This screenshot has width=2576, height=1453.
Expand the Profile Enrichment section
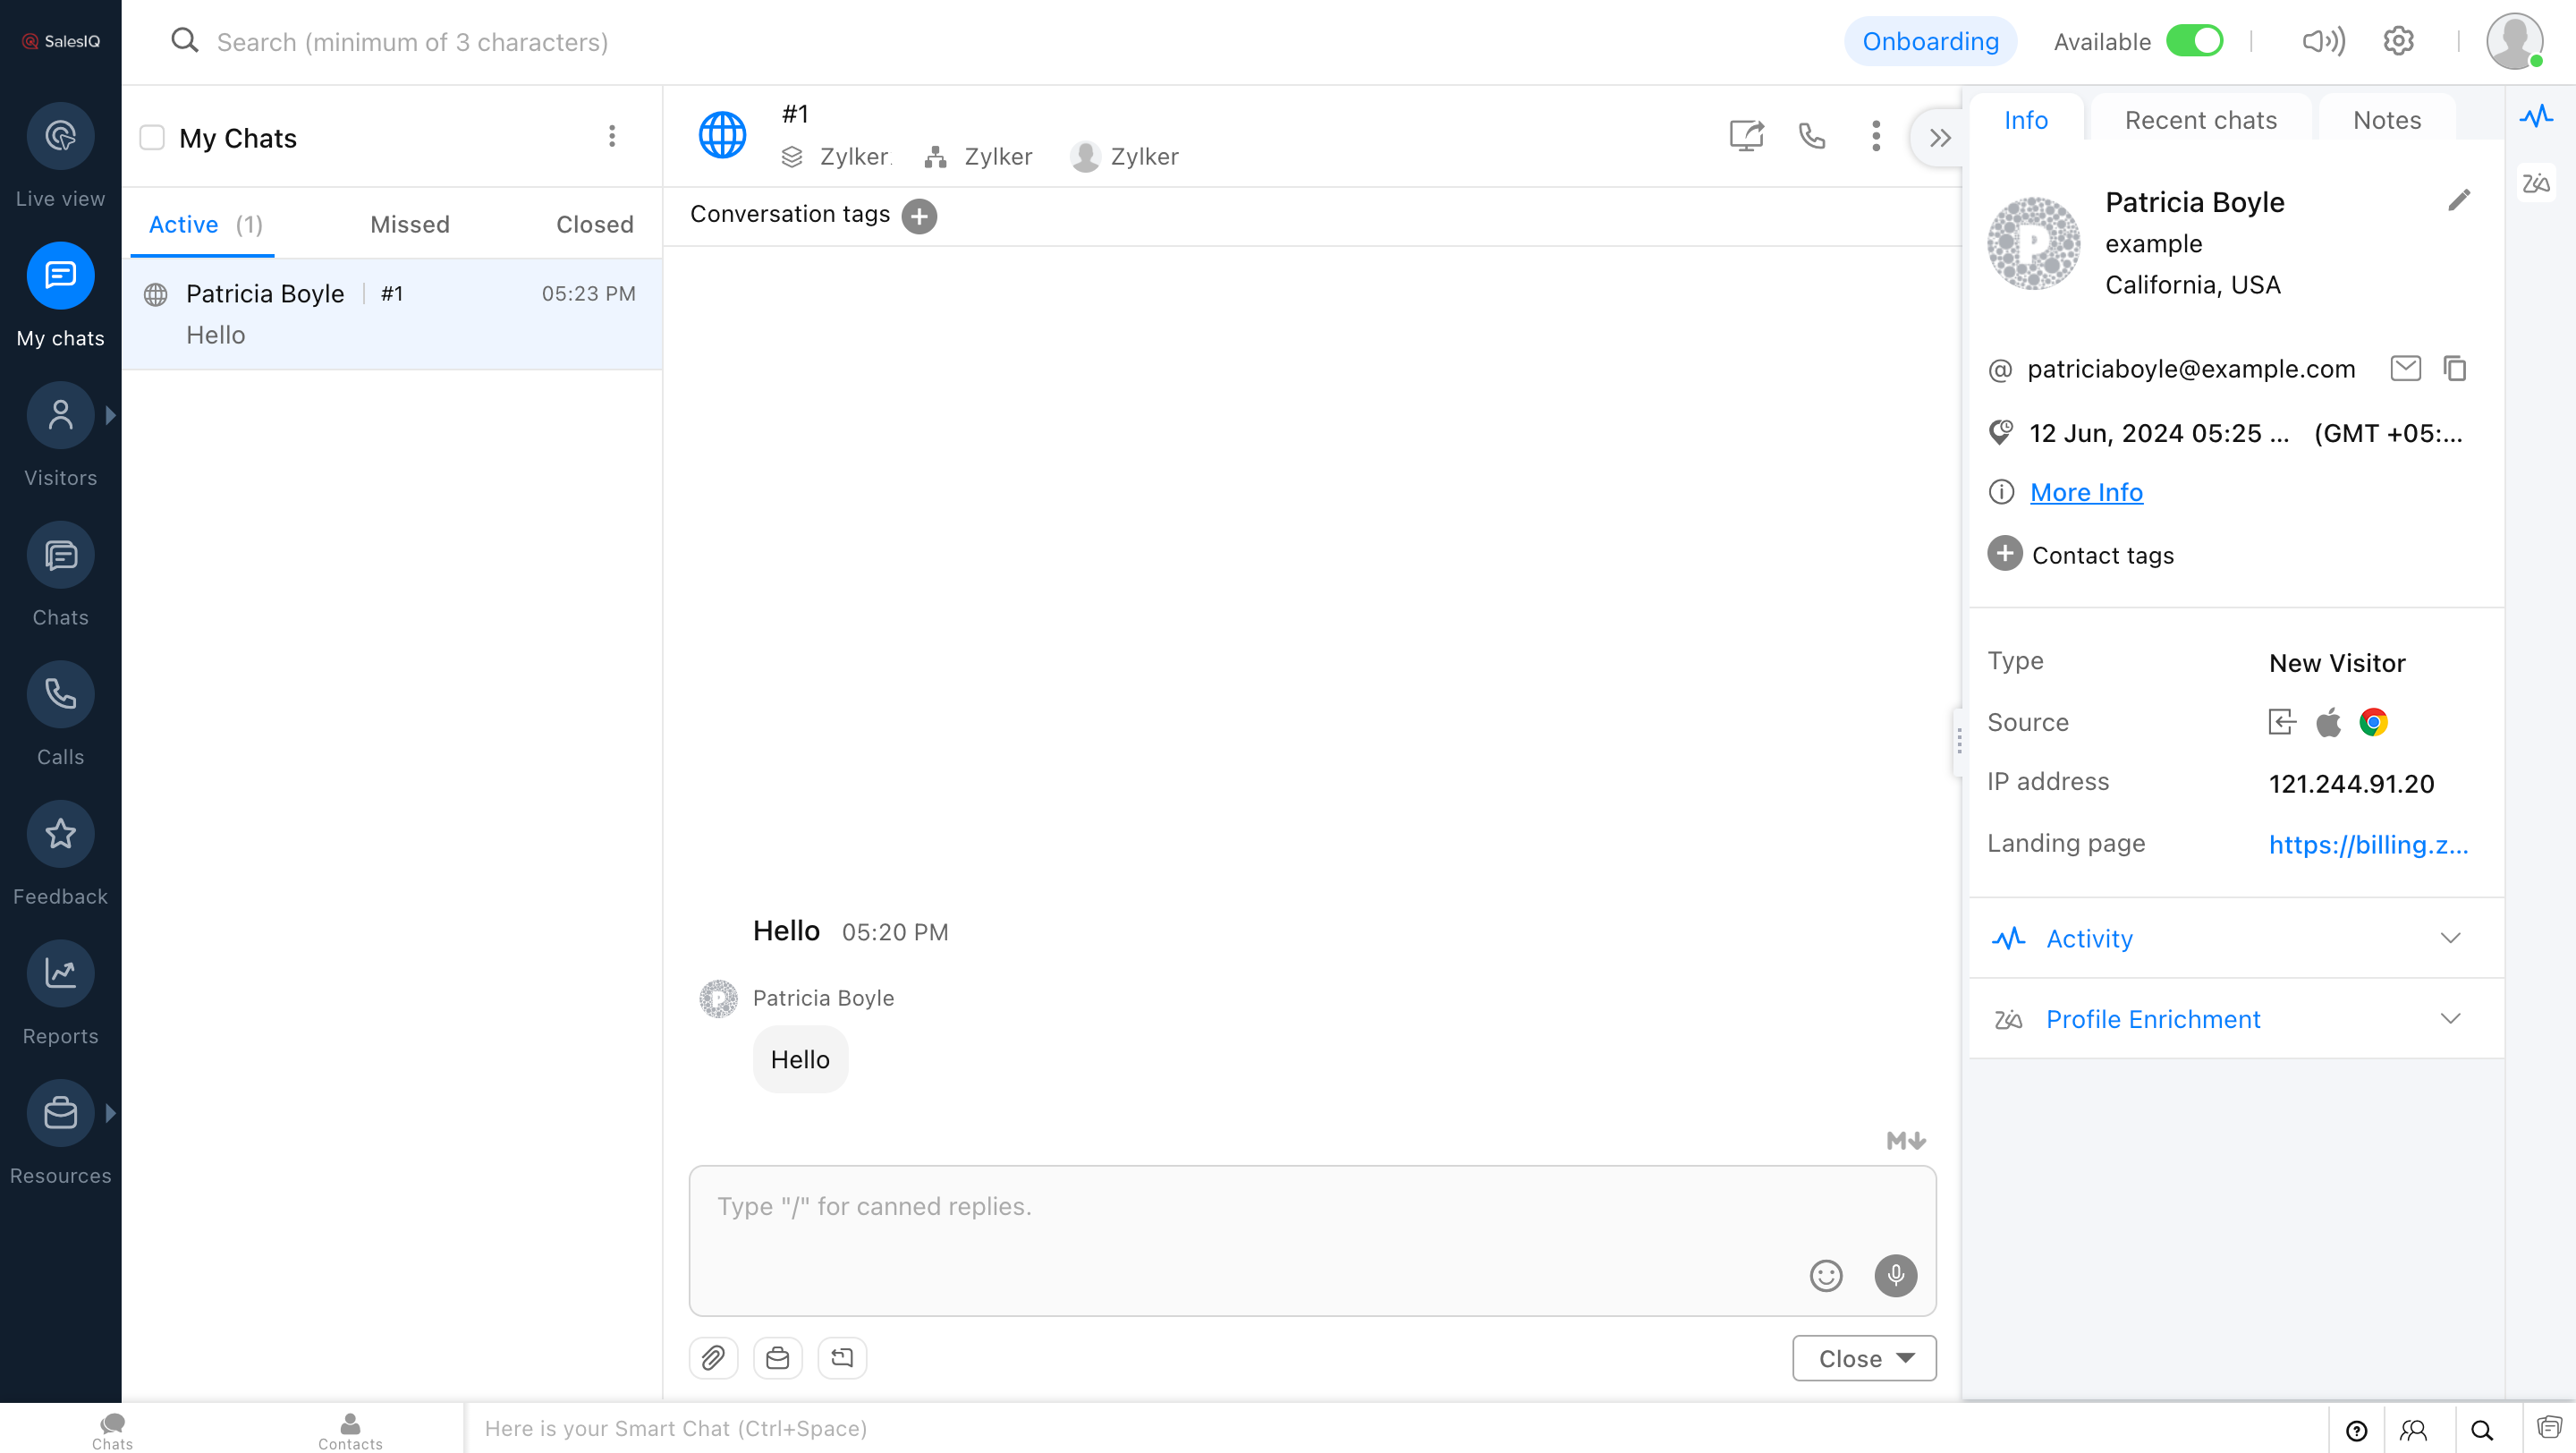2451,1018
